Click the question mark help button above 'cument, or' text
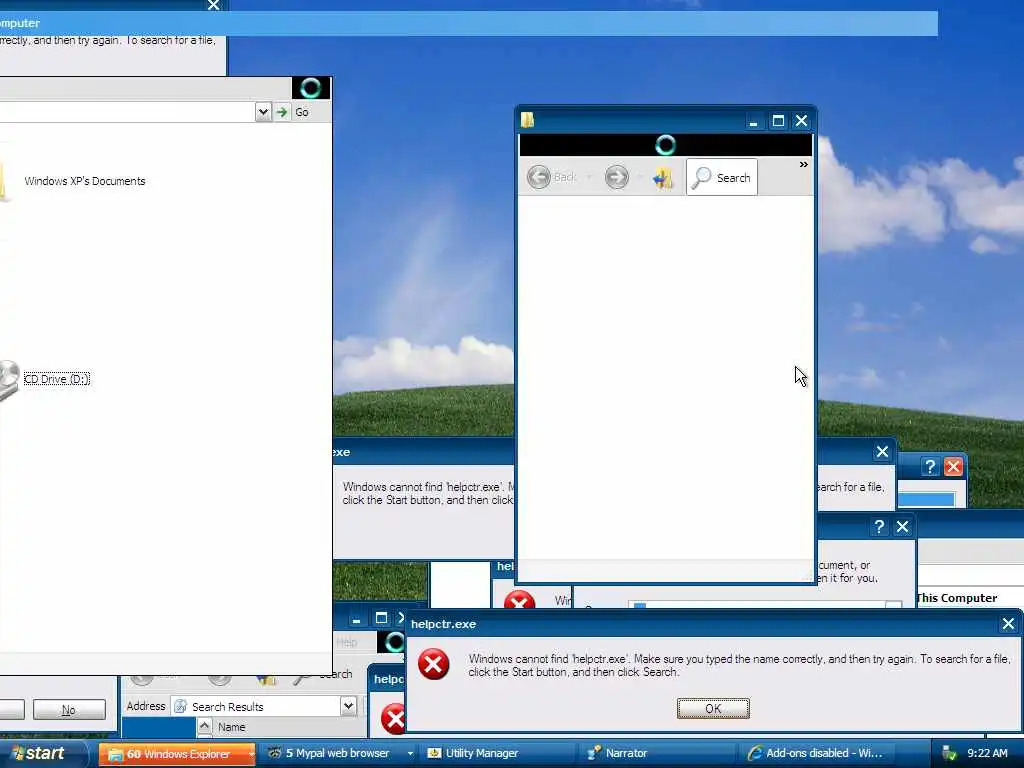The width and height of the screenshot is (1024, 768). (x=879, y=527)
